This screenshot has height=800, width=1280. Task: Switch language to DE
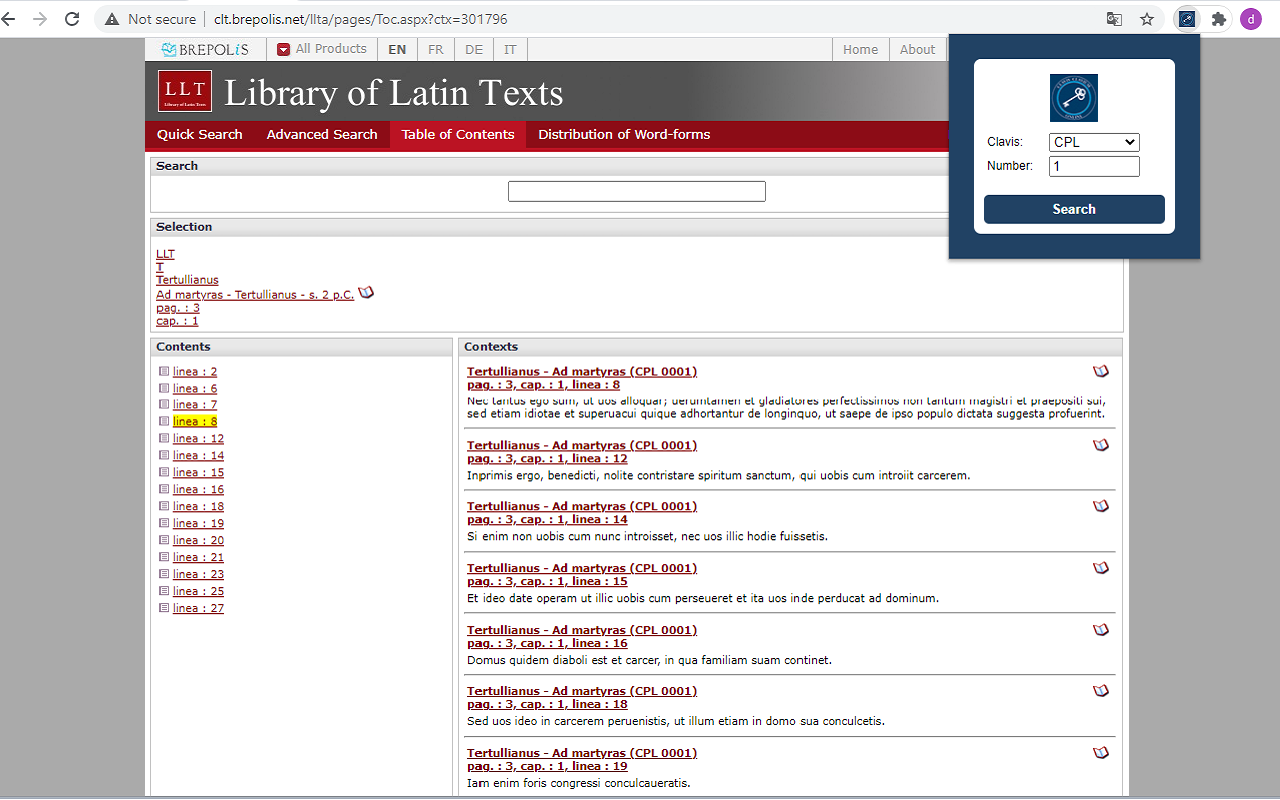(x=474, y=49)
